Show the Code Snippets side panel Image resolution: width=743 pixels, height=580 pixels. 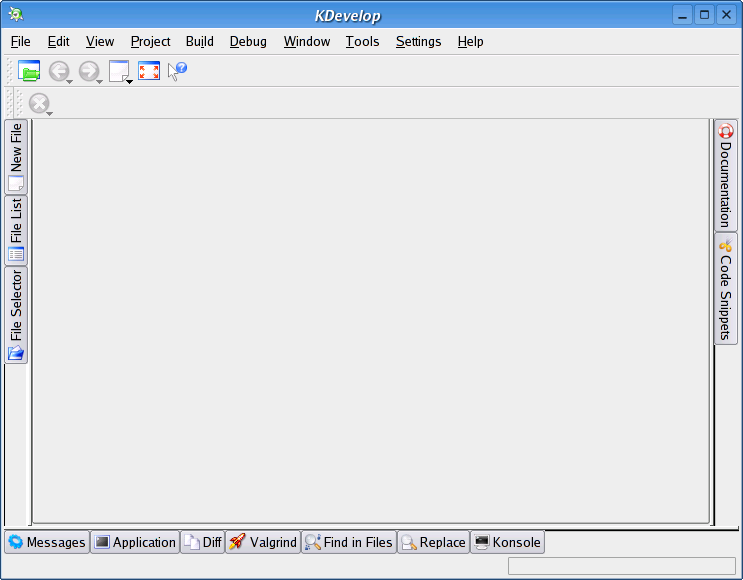tap(726, 289)
